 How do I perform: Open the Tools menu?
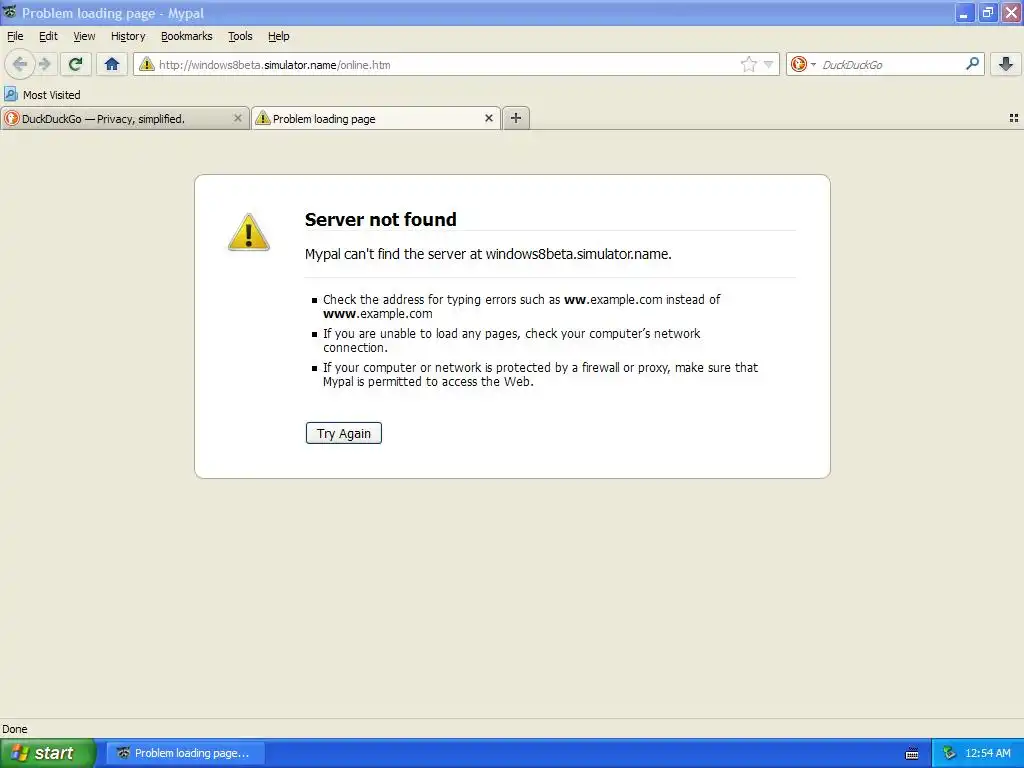click(x=240, y=36)
